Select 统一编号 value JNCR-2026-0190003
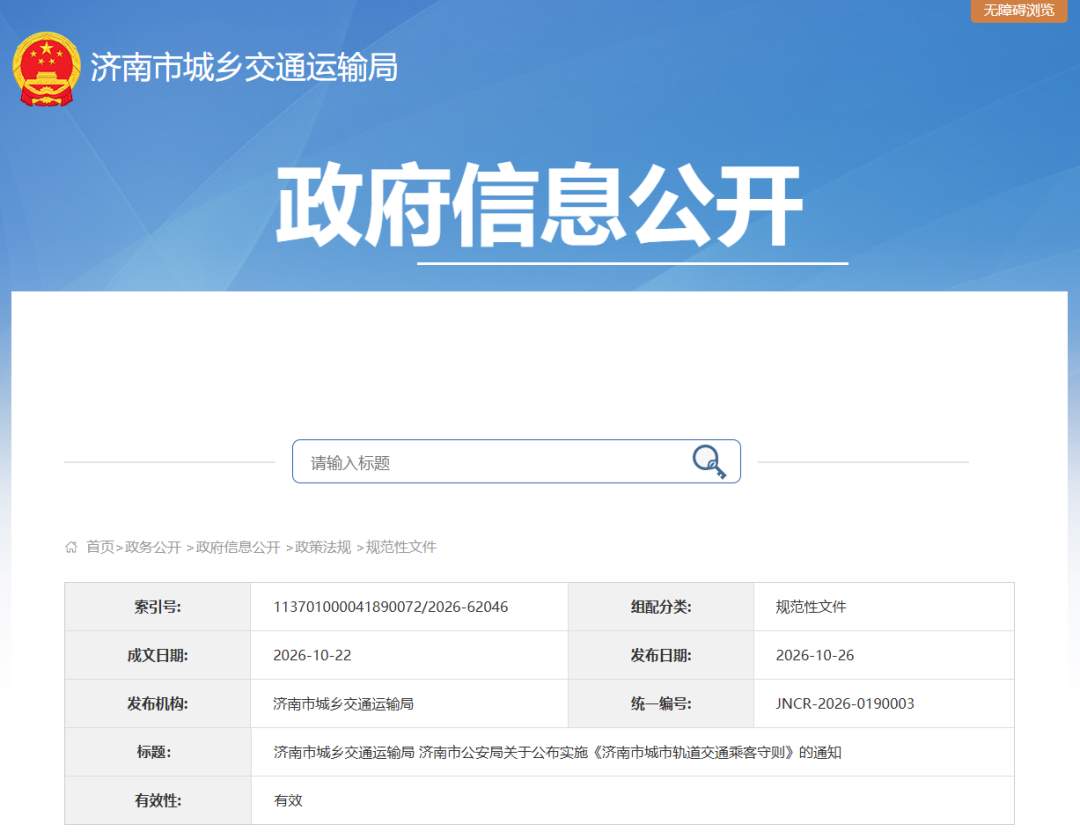The height and width of the screenshot is (832, 1080). (x=845, y=703)
